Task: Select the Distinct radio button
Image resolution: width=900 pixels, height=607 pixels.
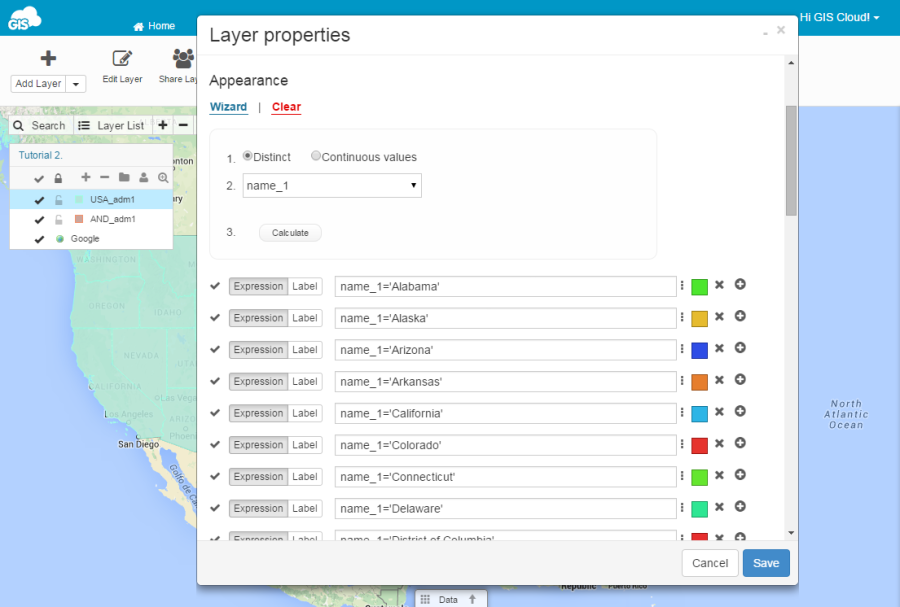Action: (x=247, y=155)
